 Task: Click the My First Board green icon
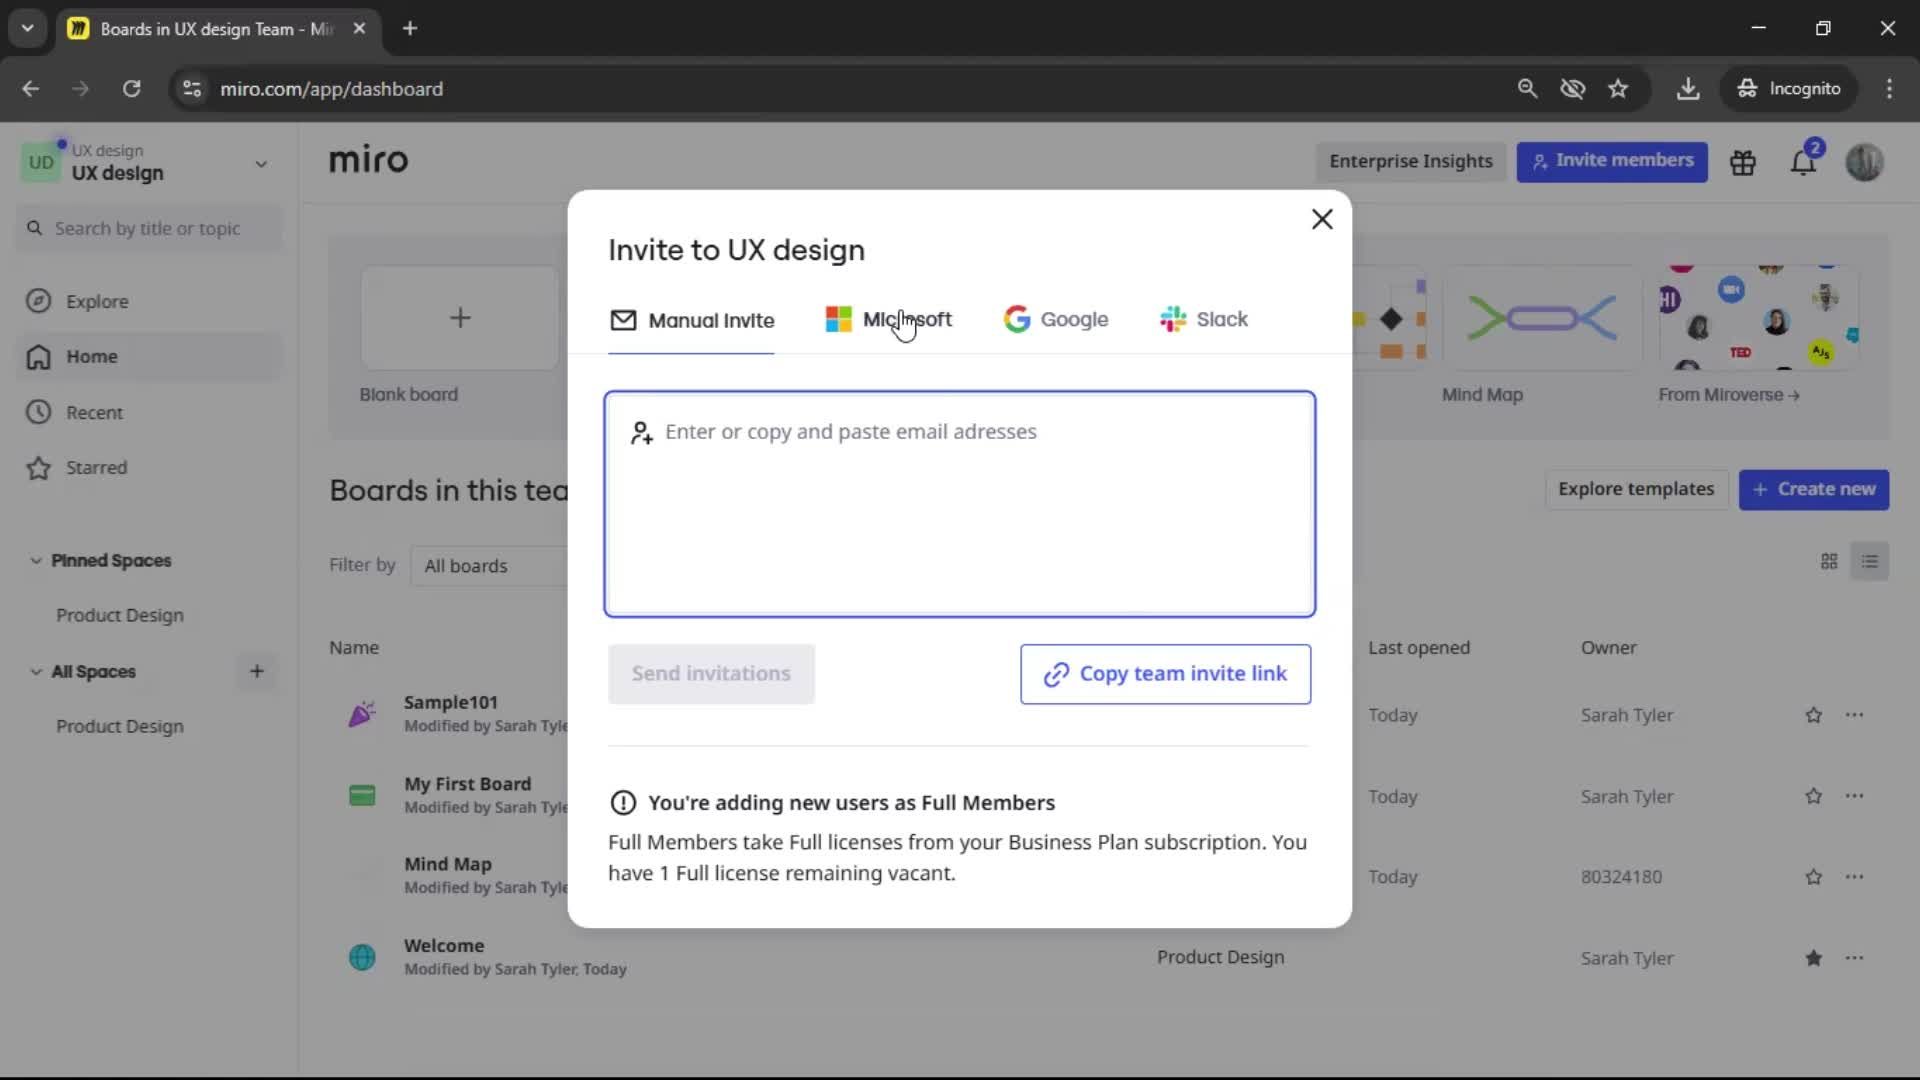tap(362, 797)
